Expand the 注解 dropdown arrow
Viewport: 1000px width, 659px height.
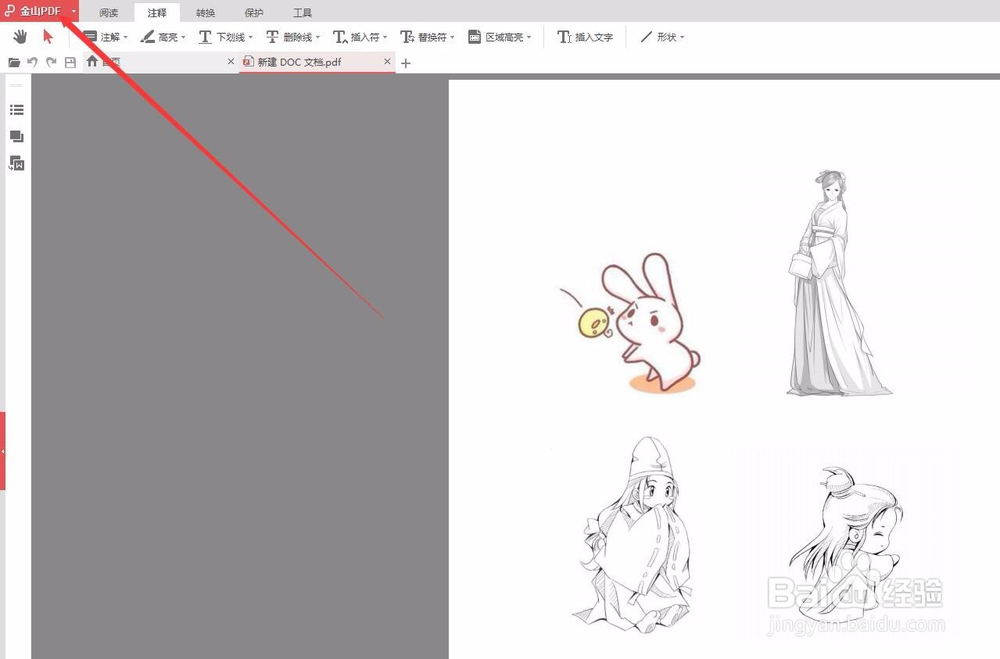pos(125,37)
